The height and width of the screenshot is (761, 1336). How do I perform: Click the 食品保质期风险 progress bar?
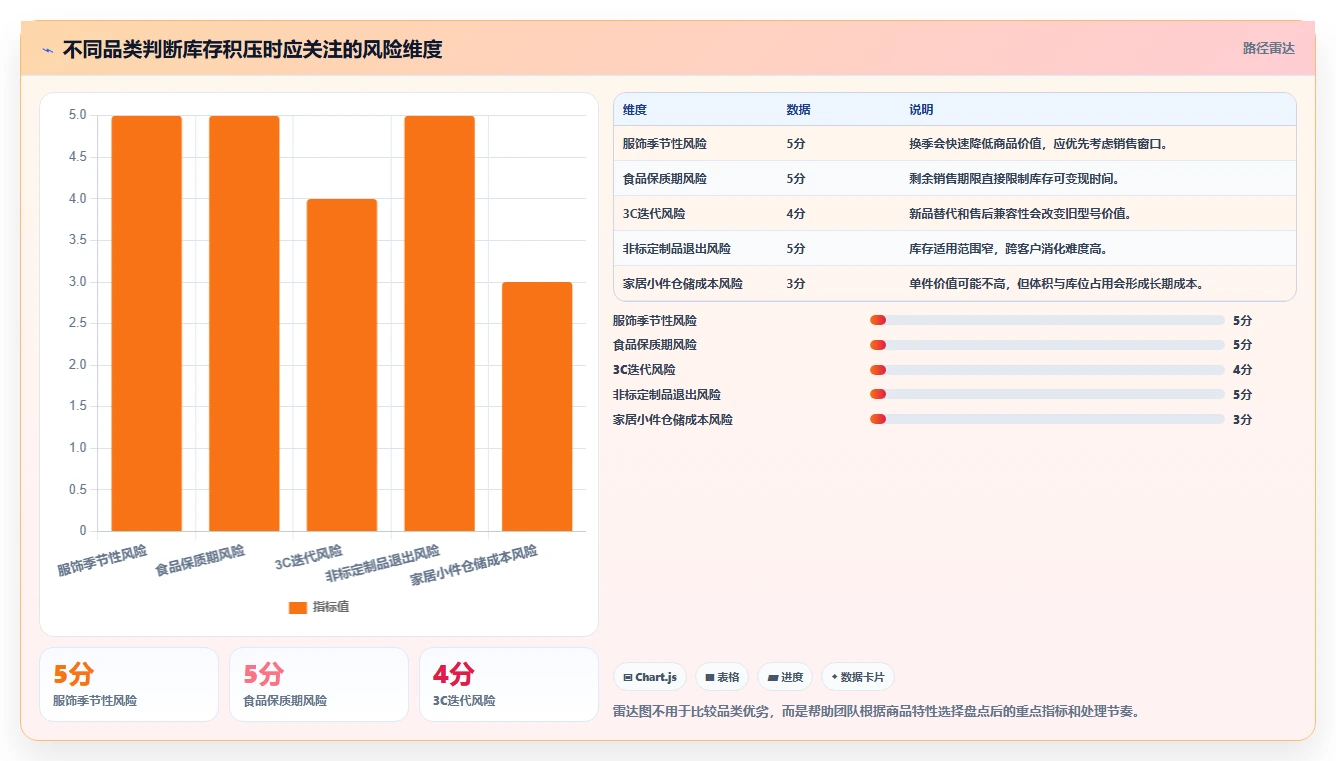(x=1047, y=345)
